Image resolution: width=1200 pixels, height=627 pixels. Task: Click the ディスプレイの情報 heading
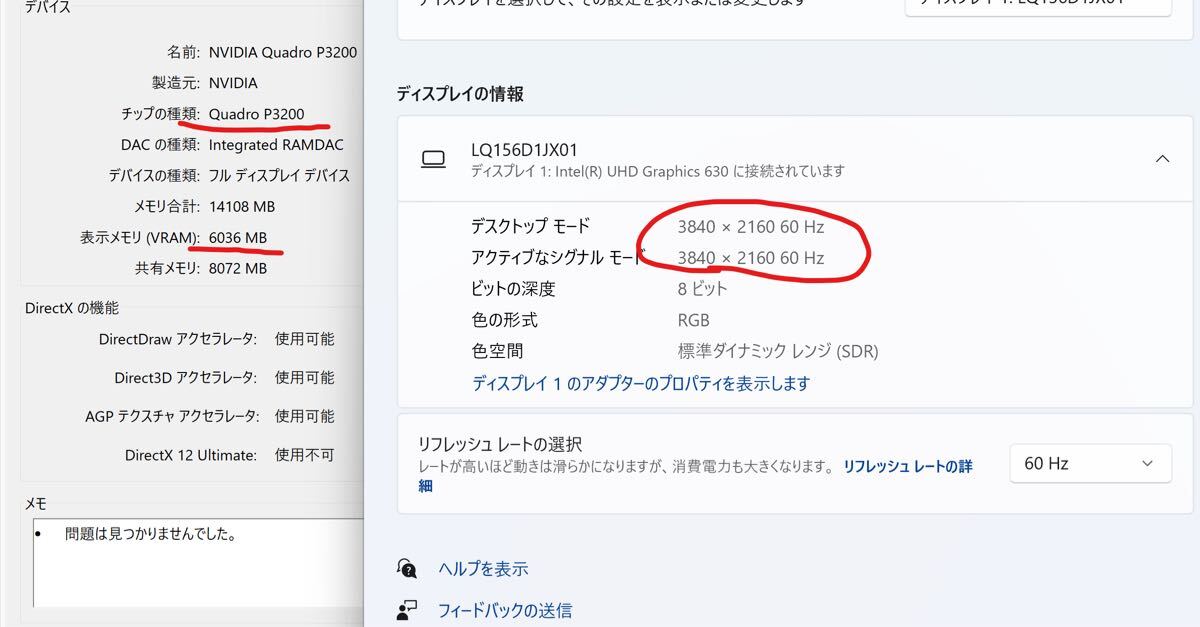click(x=460, y=94)
